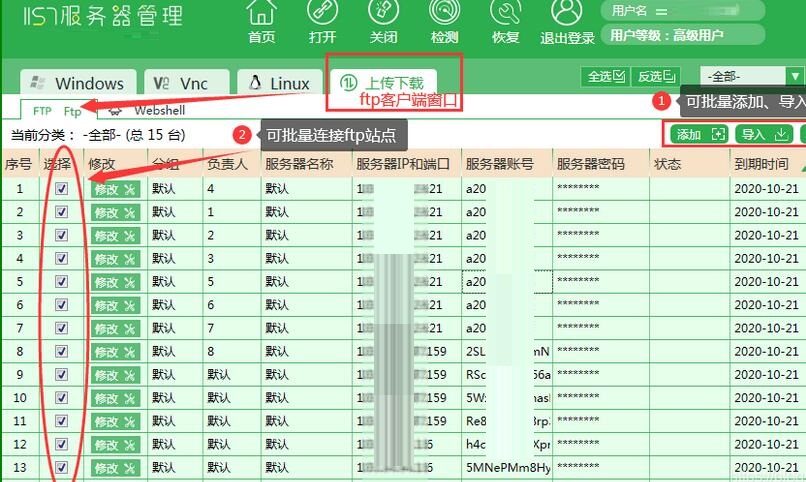Click the 导入 import button
Screen dimensions: 806x482
point(763,134)
